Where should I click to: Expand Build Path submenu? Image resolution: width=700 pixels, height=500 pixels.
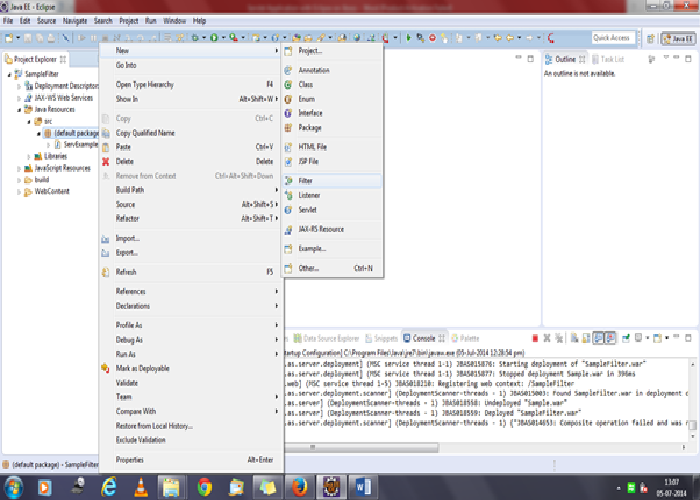[191, 190]
